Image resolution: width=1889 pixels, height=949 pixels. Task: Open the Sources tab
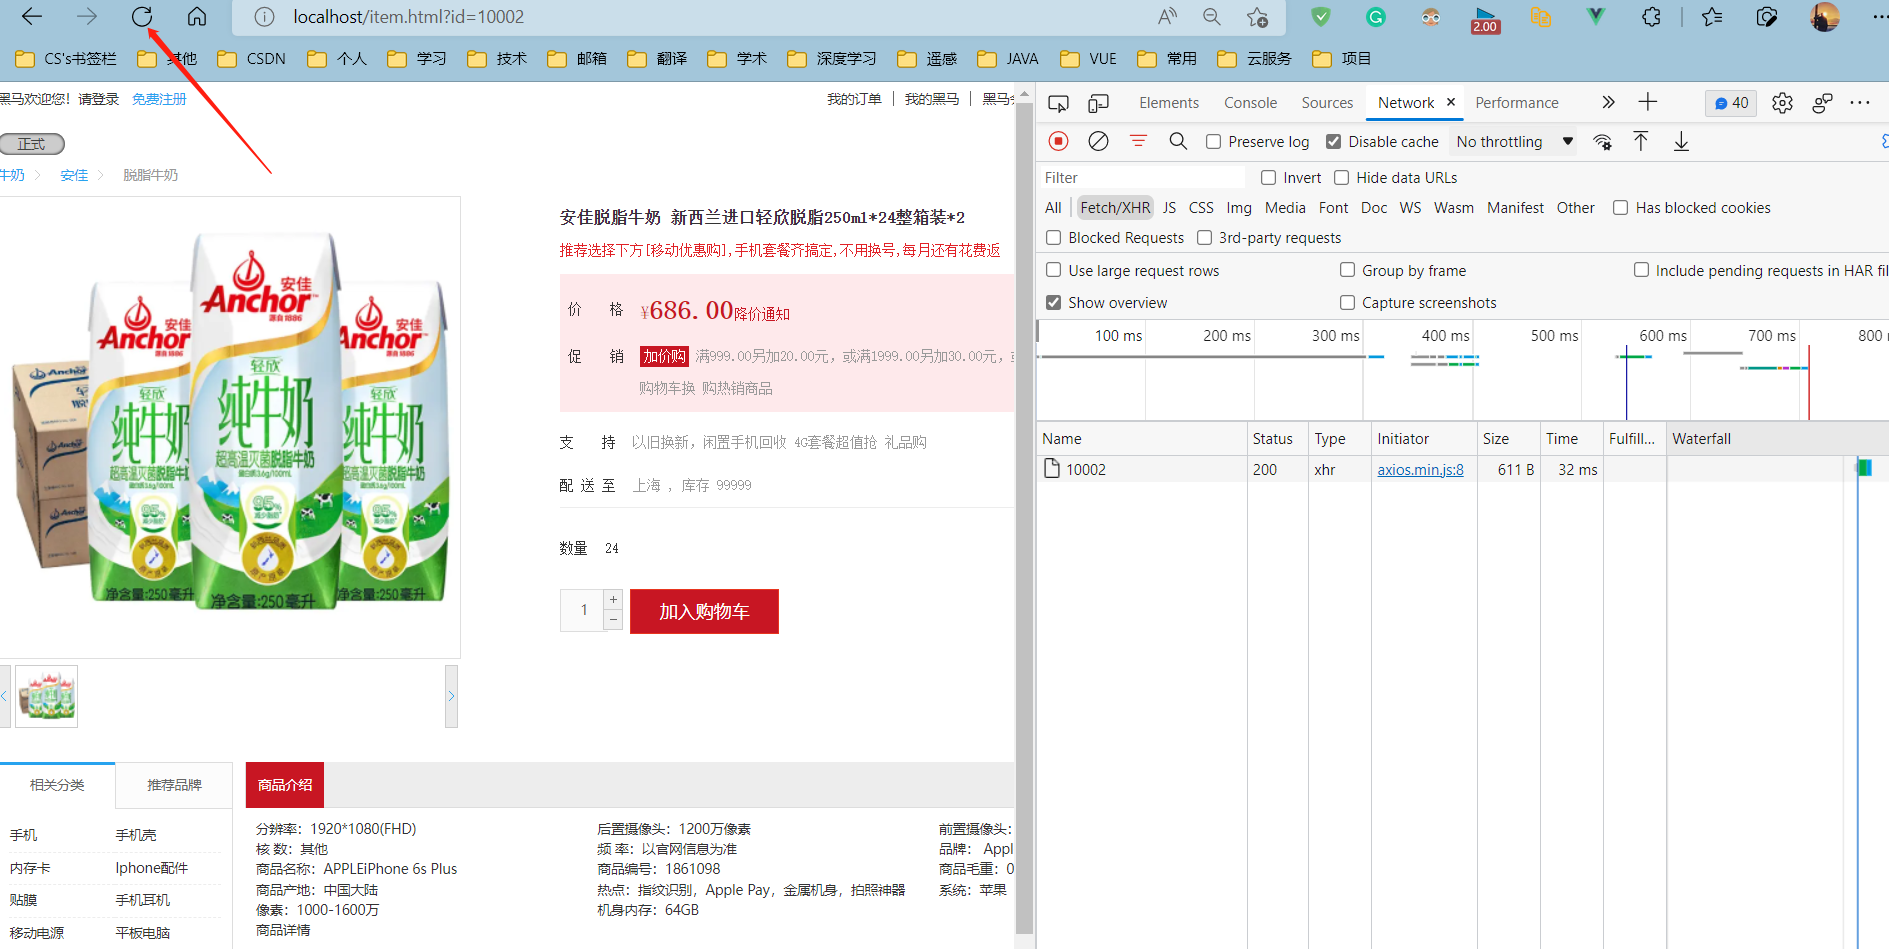[1327, 103]
